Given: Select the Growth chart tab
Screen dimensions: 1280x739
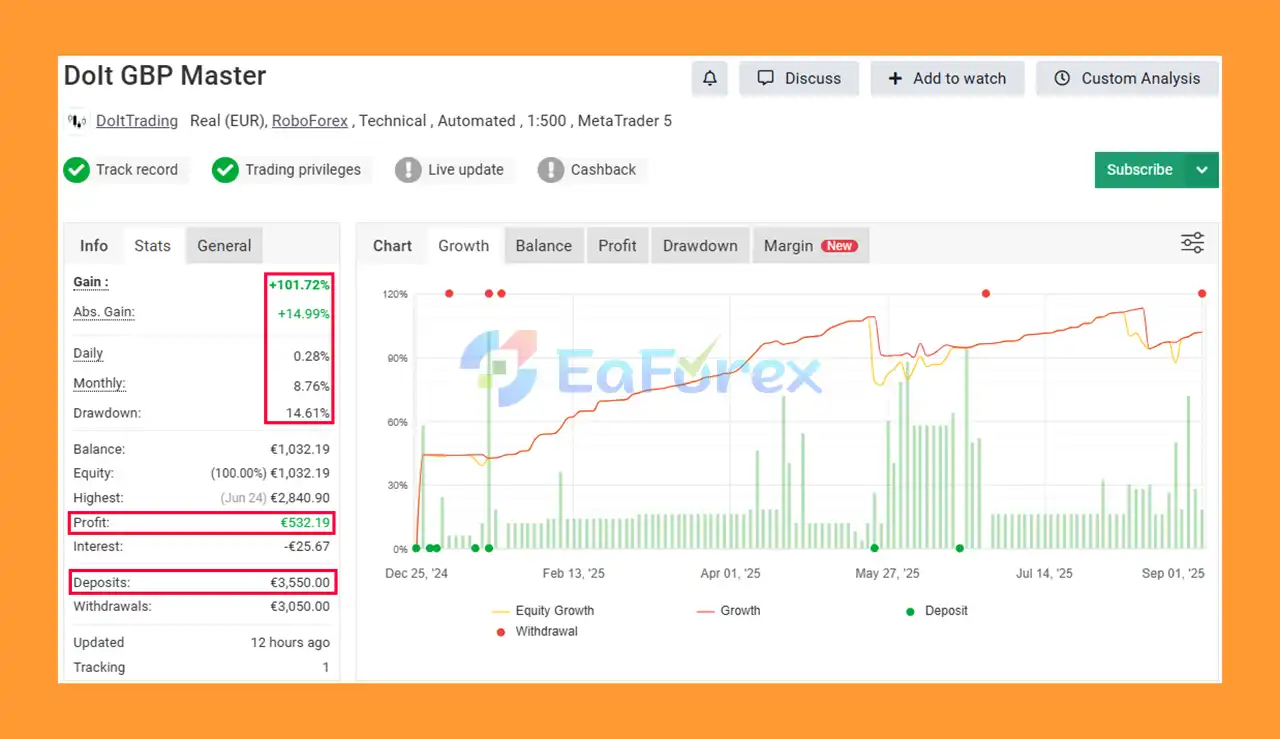Looking at the screenshot, I should [x=464, y=246].
